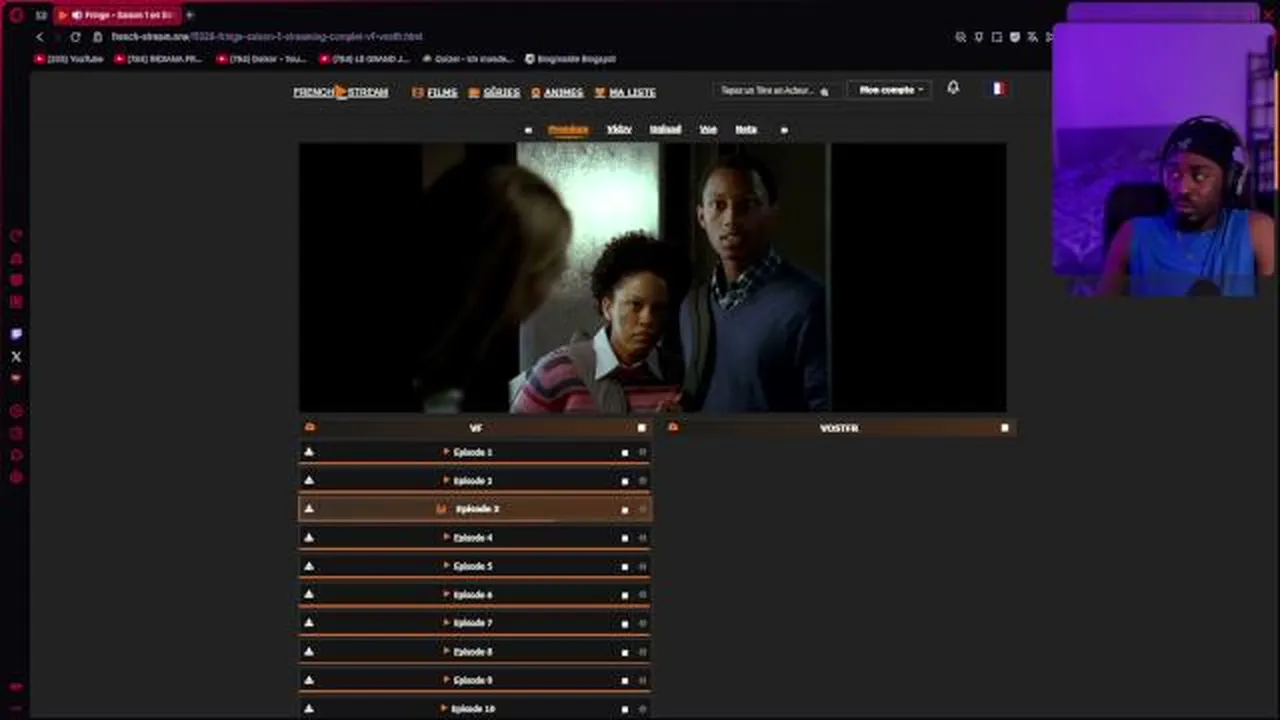Image resolution: width=1280 pixels, height=720 pixels.
Task: Click the browser address bar URL
Action: pos(267,37)
